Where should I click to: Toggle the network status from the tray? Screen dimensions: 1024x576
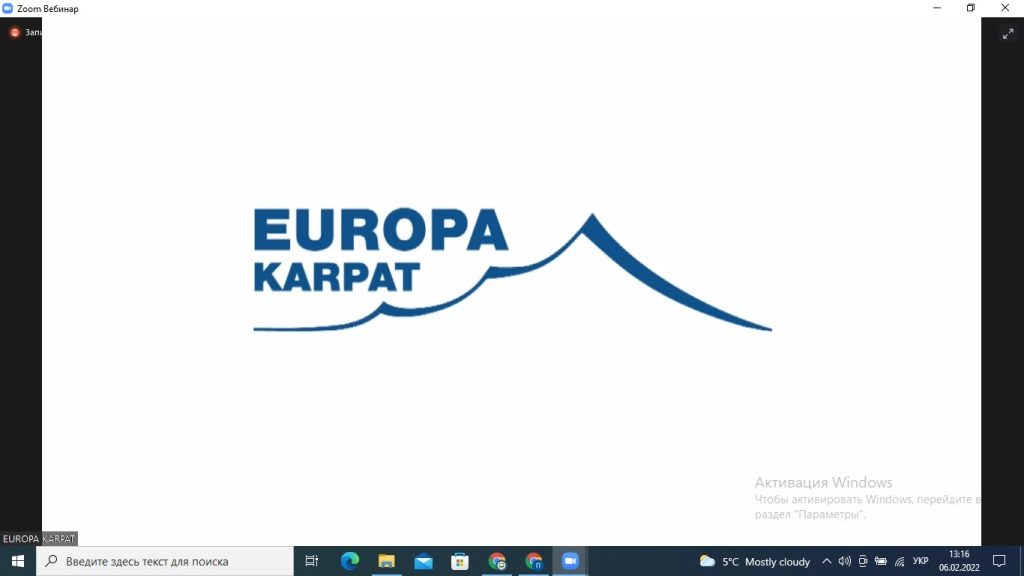point(899,561)
